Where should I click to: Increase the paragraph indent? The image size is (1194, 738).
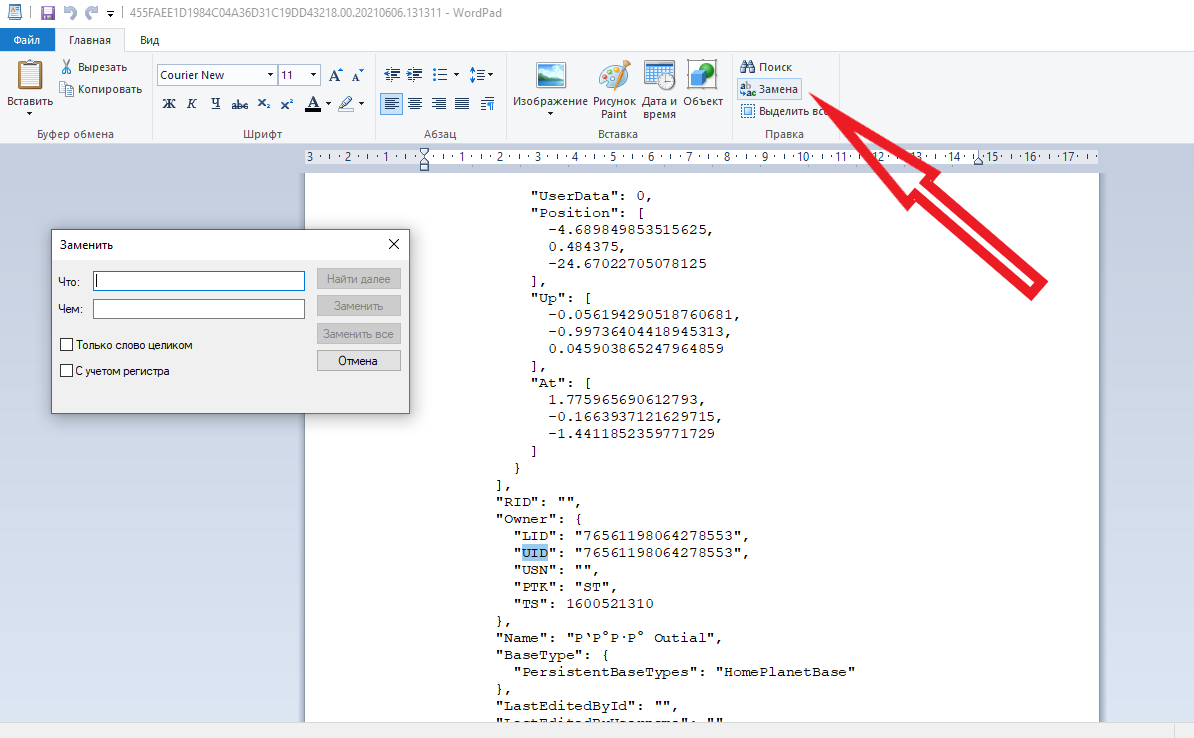point(415,75)
